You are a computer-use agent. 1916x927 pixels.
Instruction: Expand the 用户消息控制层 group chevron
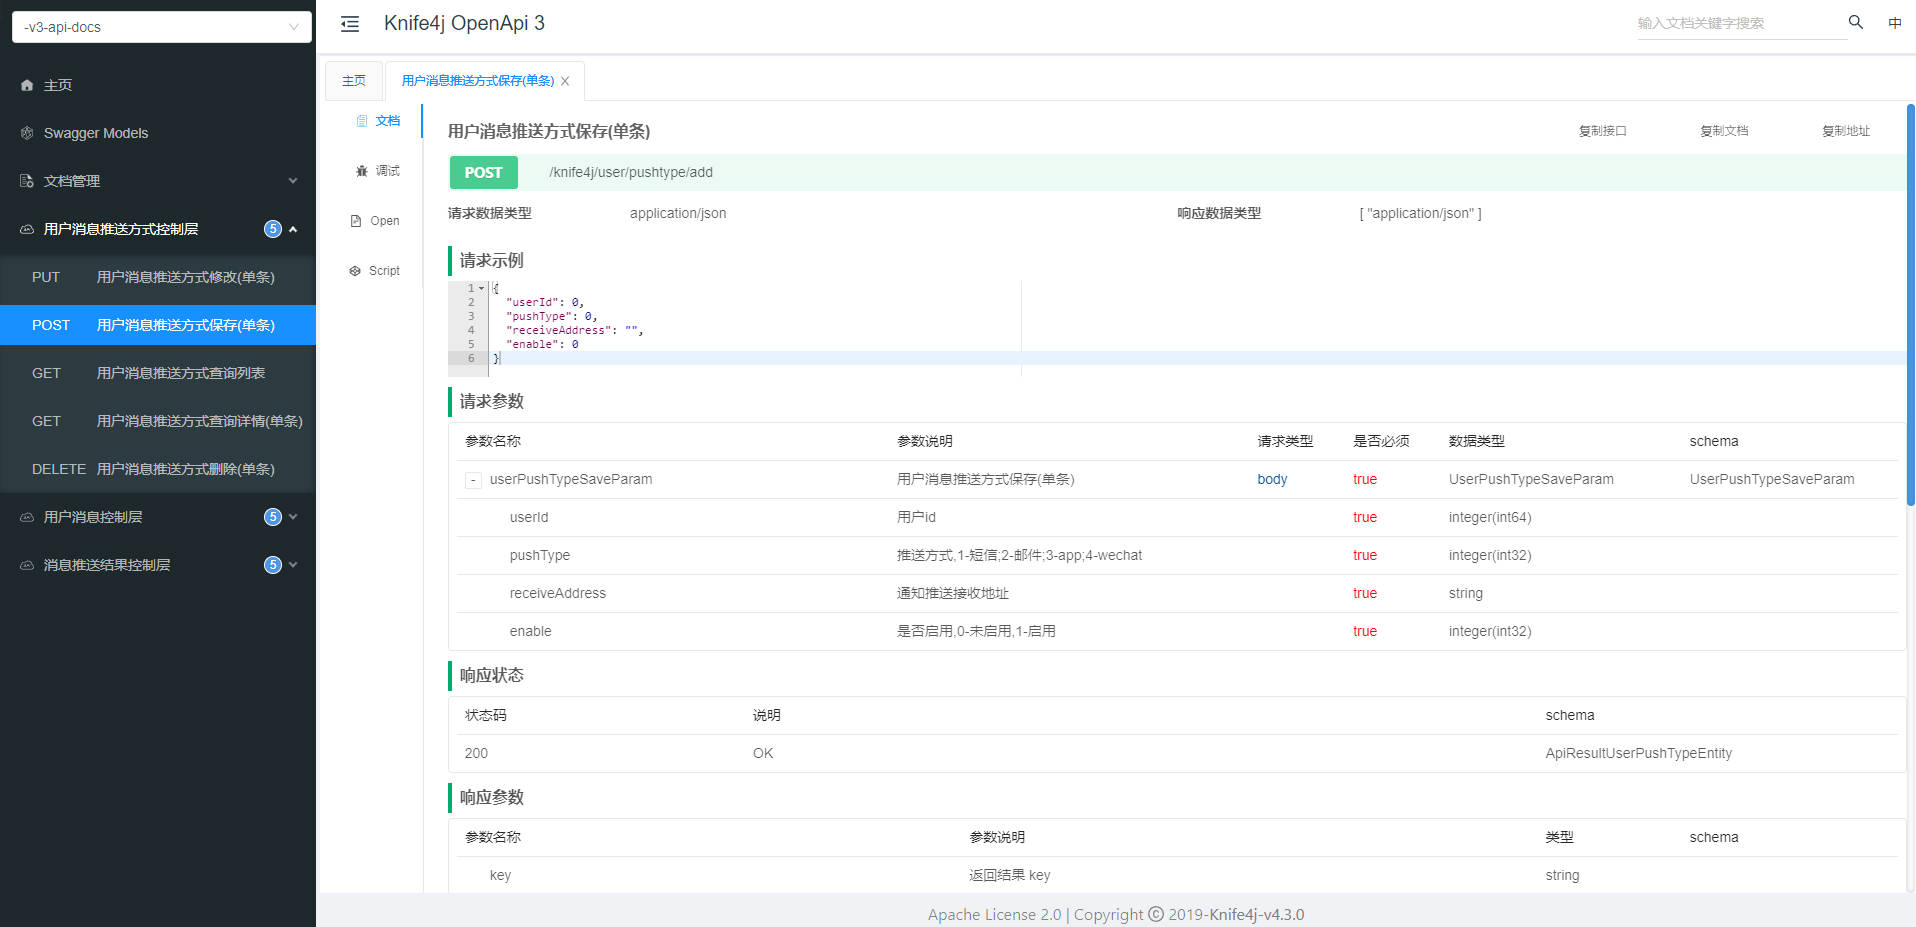point(293,517)
